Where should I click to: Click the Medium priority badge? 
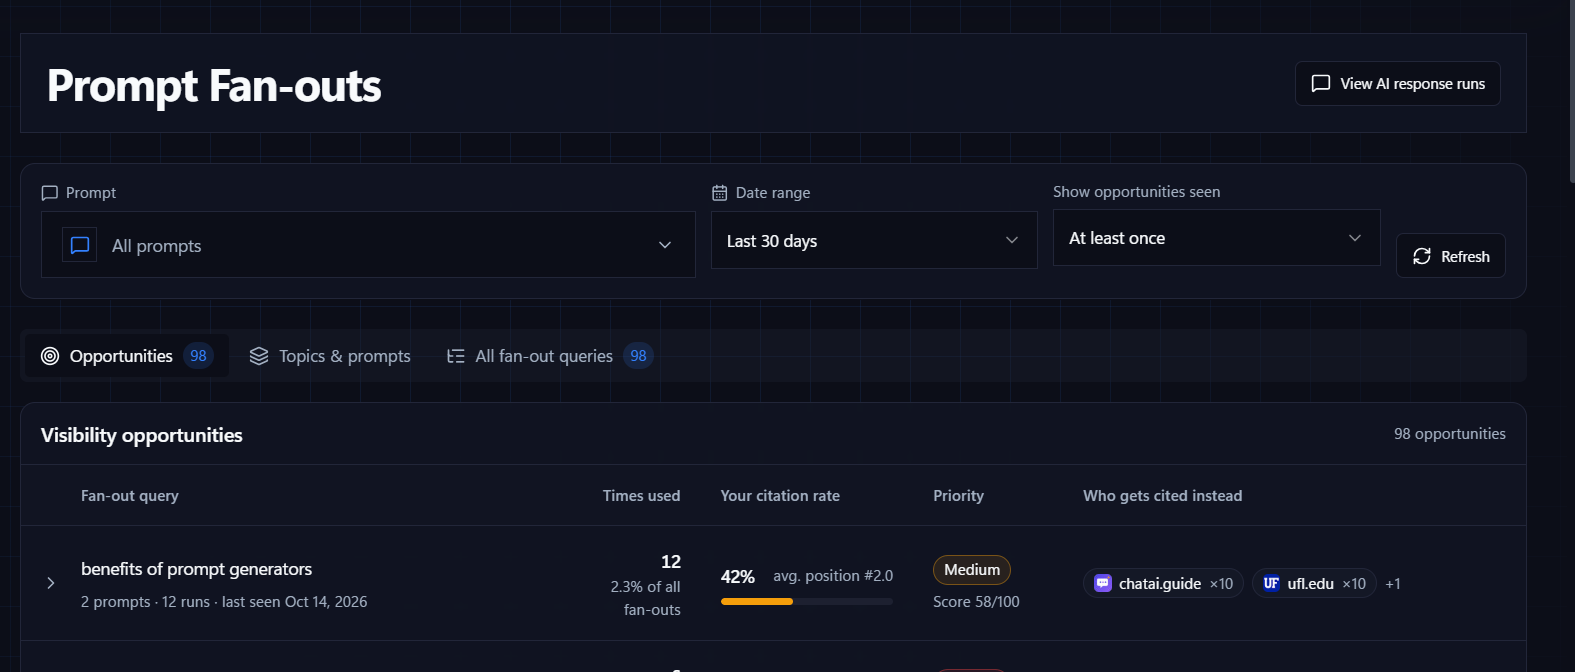click(x=972, y=570)
